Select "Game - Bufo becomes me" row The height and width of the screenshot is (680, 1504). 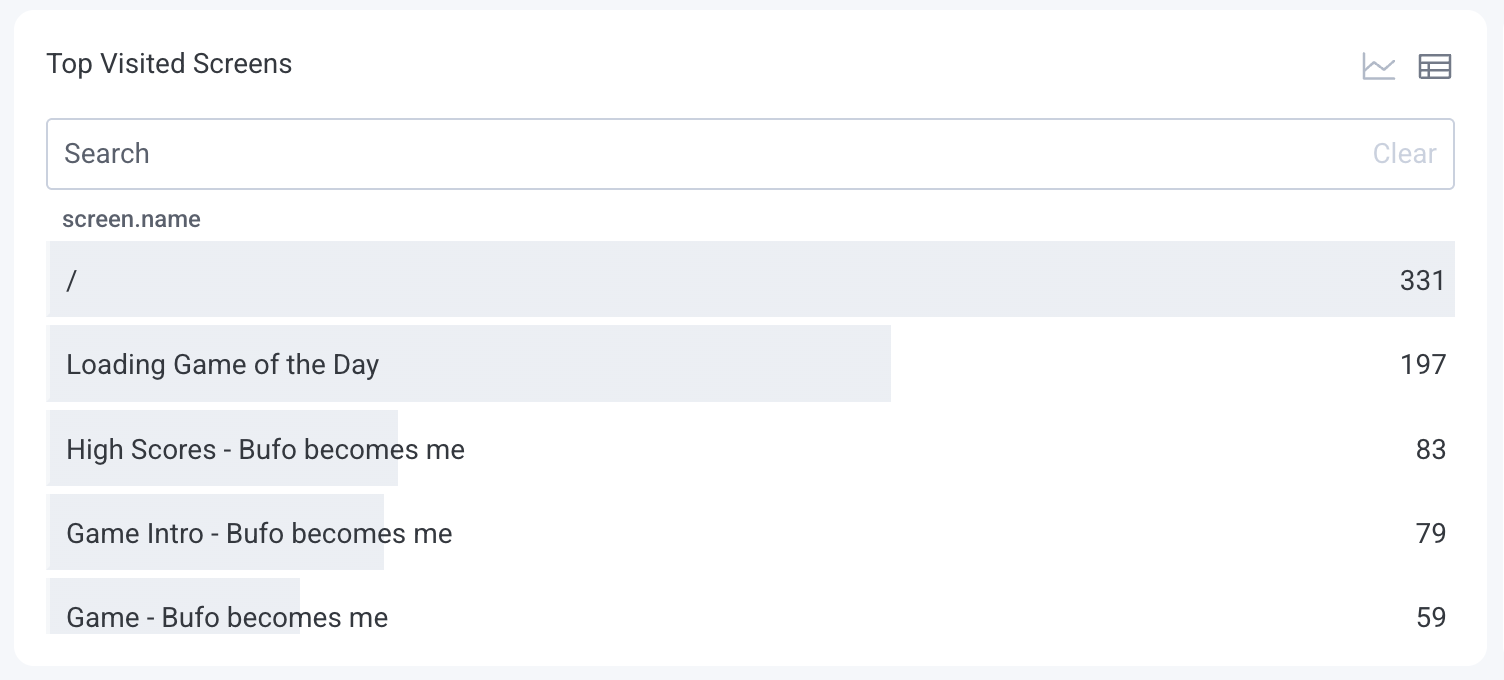point(226,617)
